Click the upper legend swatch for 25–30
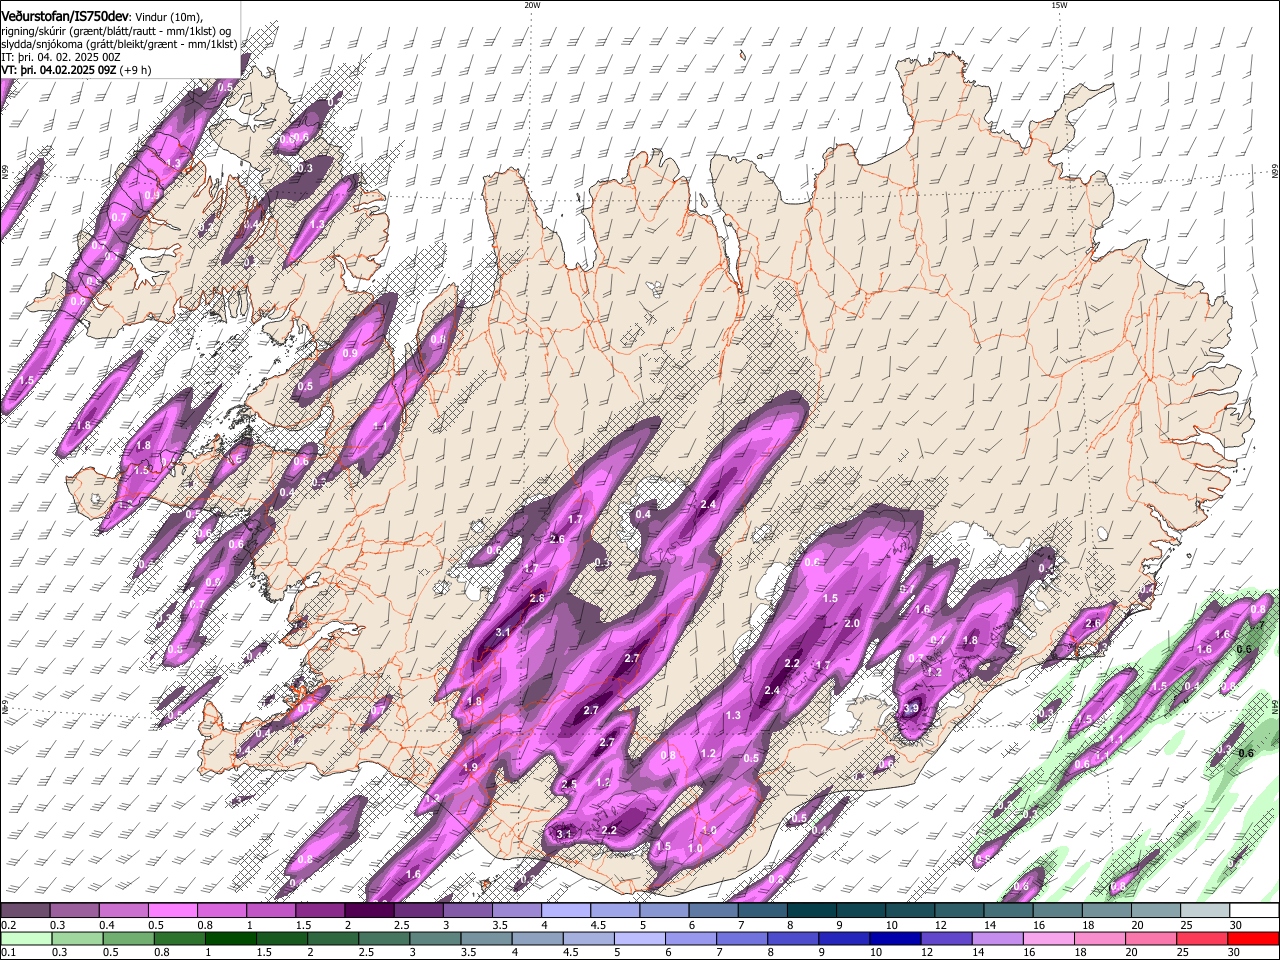This screenshot has width=1280, height=960. tap(1205, 910)
